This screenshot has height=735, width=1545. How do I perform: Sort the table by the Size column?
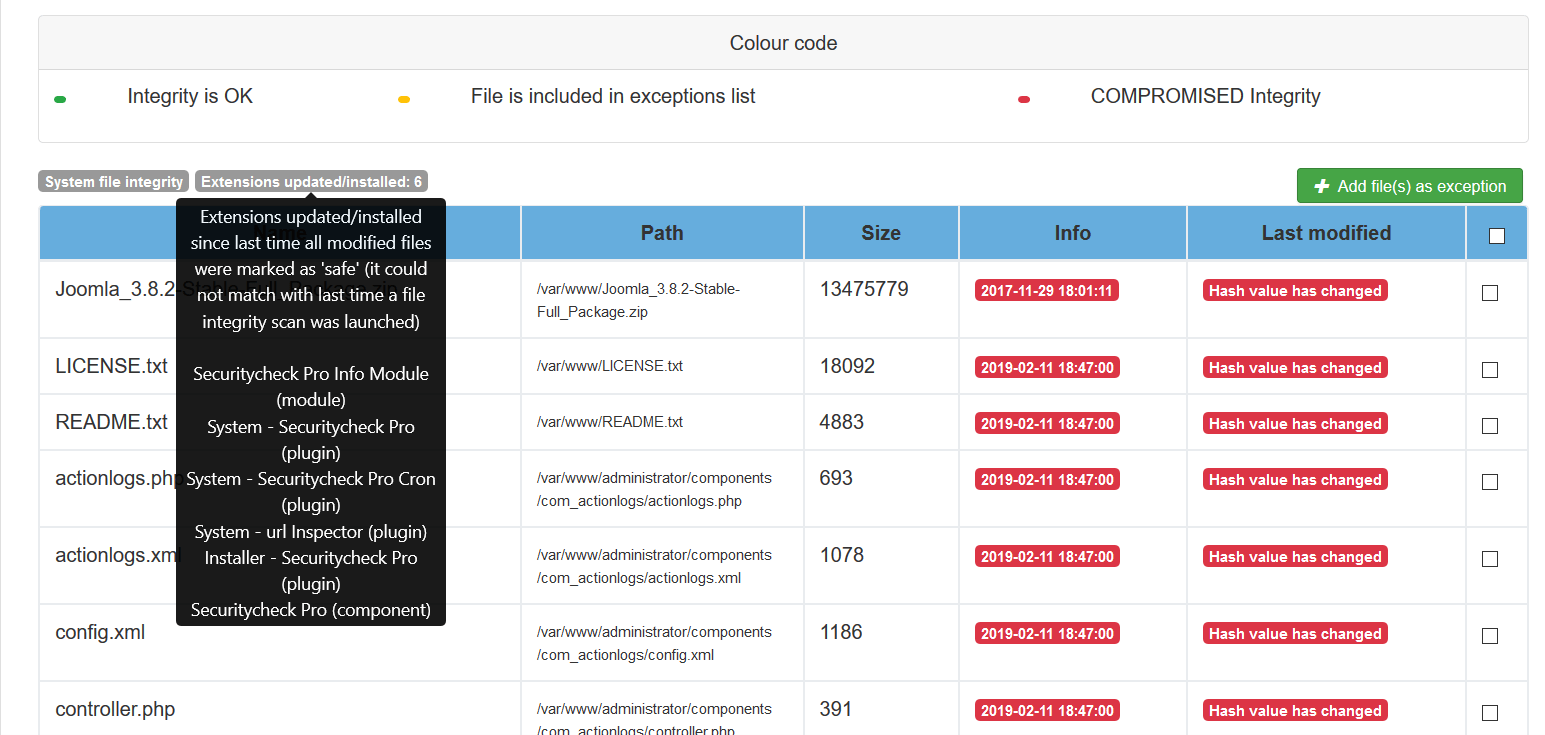[x=881, y=232]
